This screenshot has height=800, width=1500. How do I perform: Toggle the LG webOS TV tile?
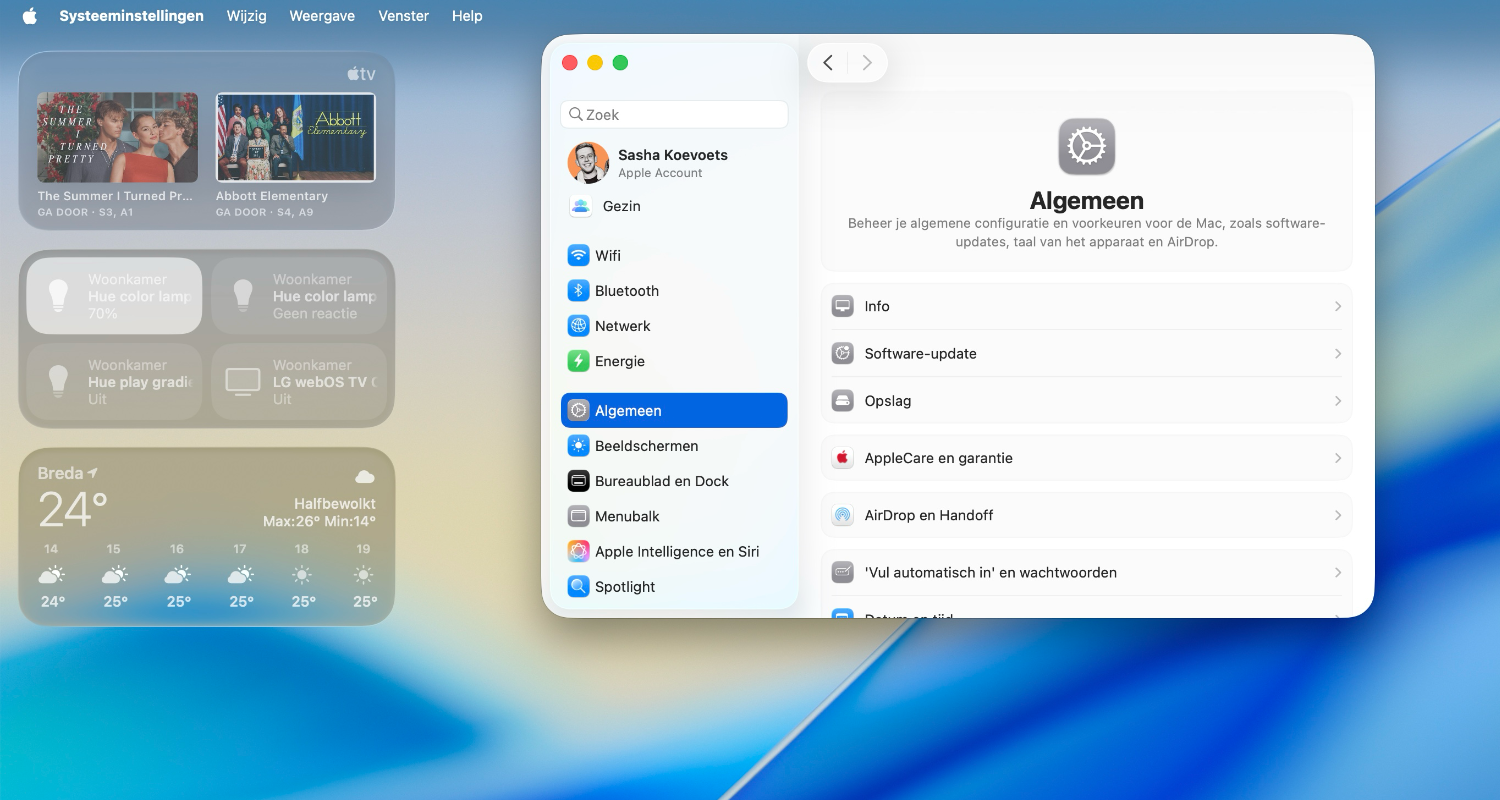click(x=299, y=382)
